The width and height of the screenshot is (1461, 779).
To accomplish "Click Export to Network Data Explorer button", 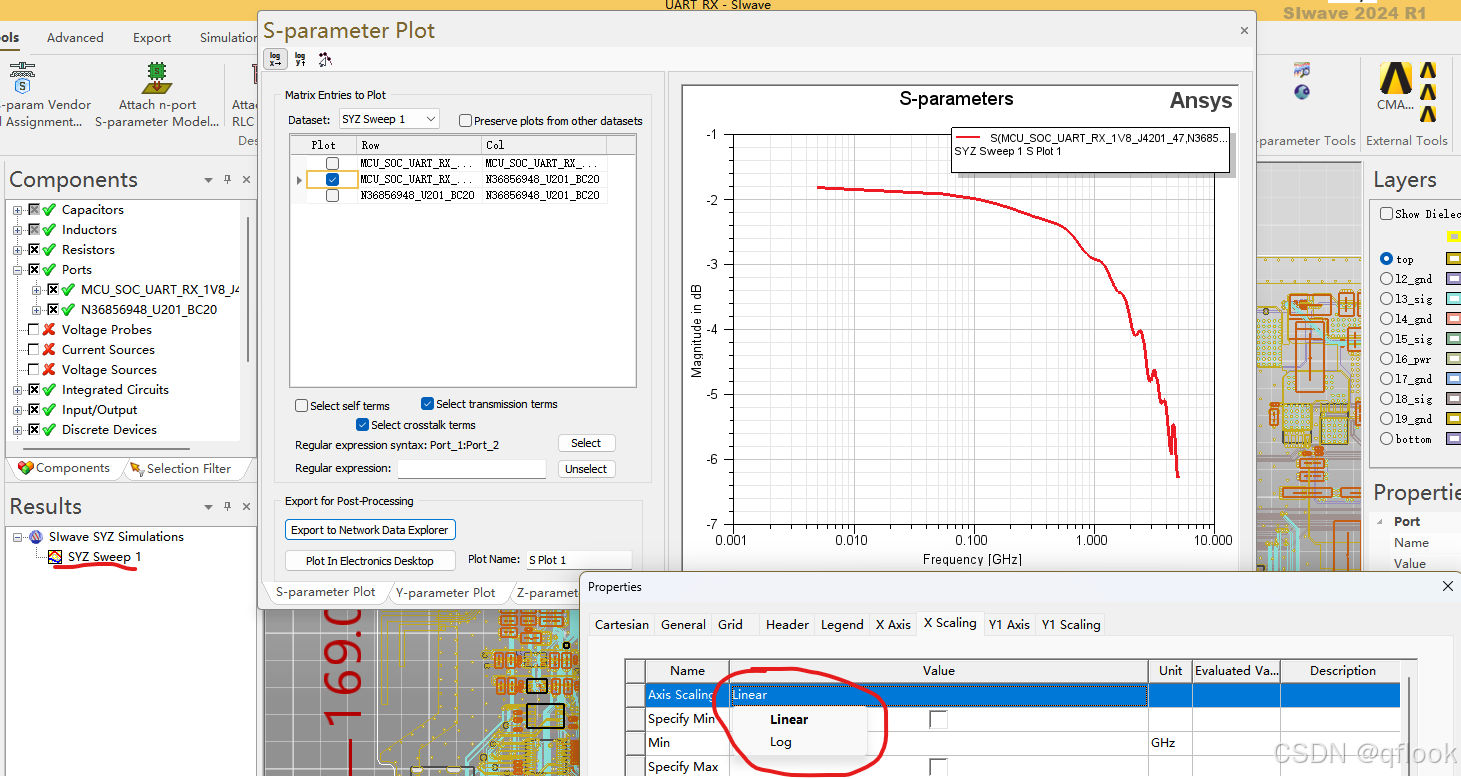I will click(x=370, y=530).
